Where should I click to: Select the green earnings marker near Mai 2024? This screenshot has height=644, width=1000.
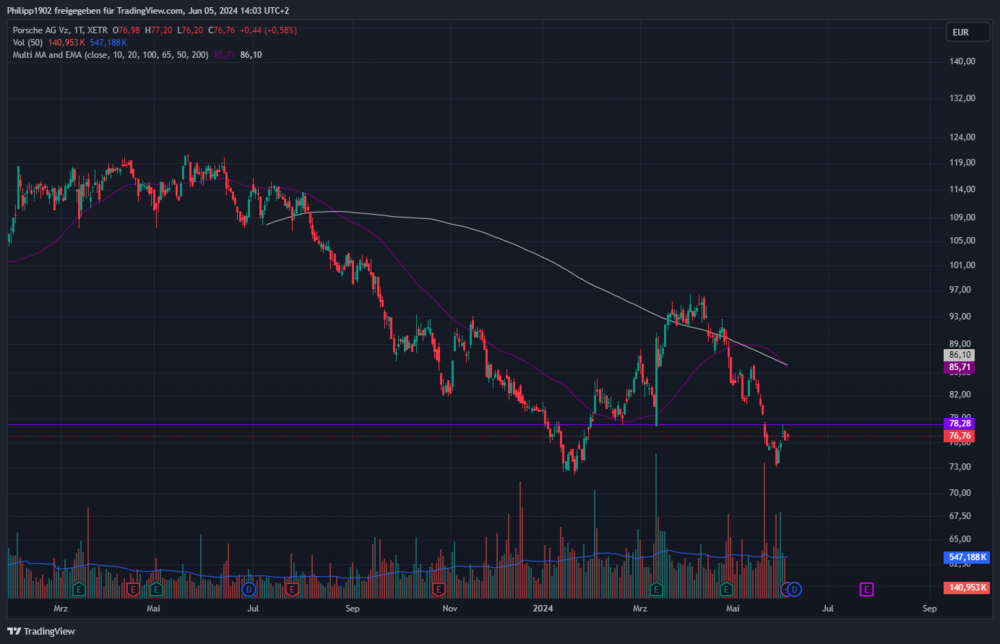[726, 589]
